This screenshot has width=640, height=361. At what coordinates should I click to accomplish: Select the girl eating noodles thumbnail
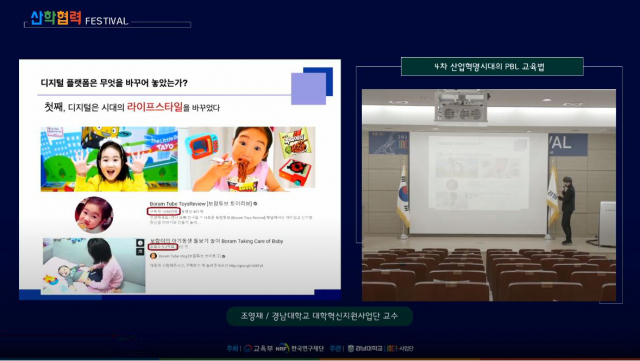[x=251, y=159]
